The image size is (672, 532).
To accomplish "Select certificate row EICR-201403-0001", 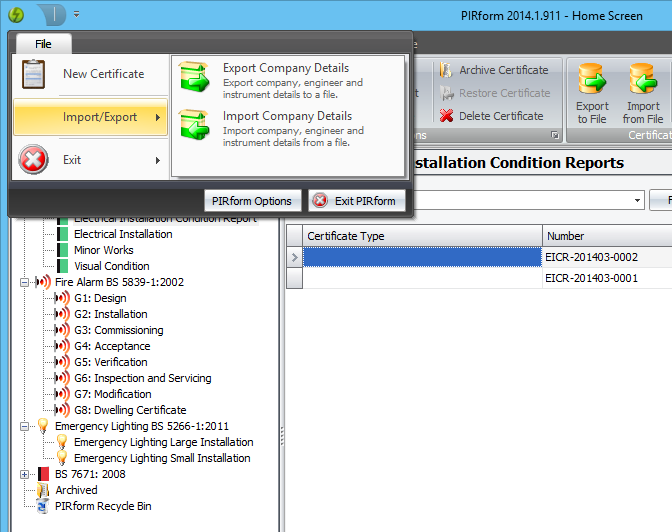I will tap(591, 278).
